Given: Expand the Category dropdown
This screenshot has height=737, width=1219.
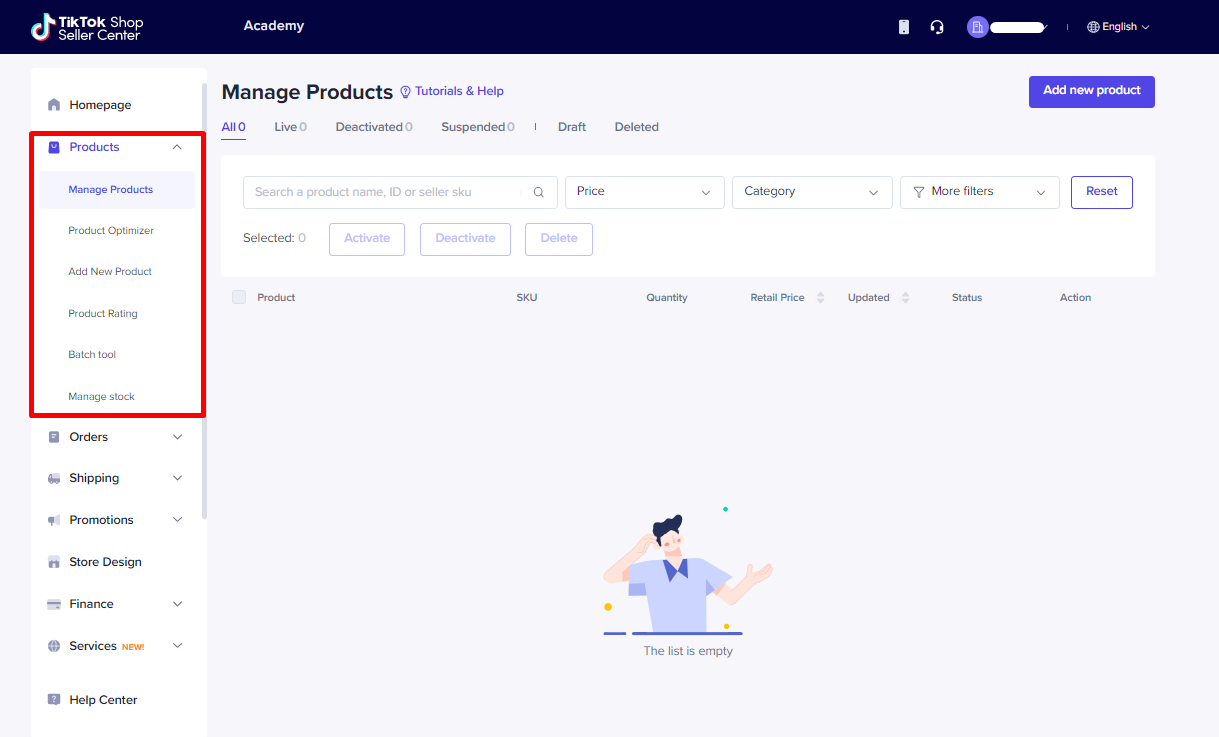Looking at the screenshot, I should 811,191.
